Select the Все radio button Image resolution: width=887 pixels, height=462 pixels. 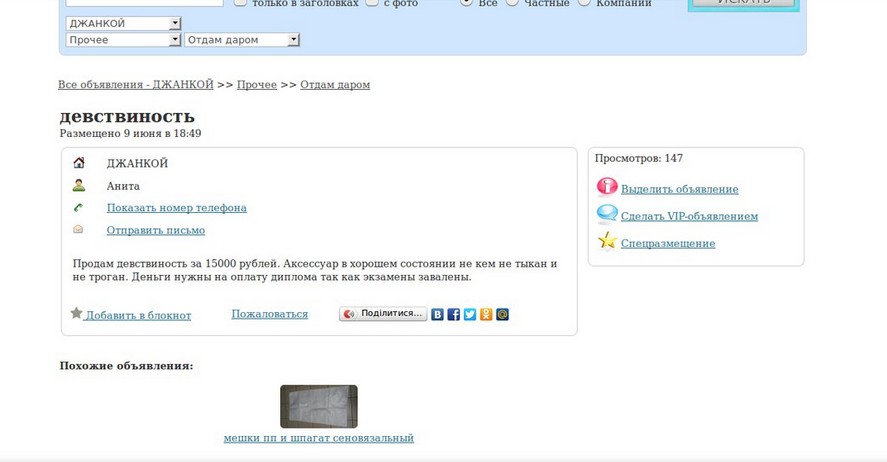coord(466,2)
